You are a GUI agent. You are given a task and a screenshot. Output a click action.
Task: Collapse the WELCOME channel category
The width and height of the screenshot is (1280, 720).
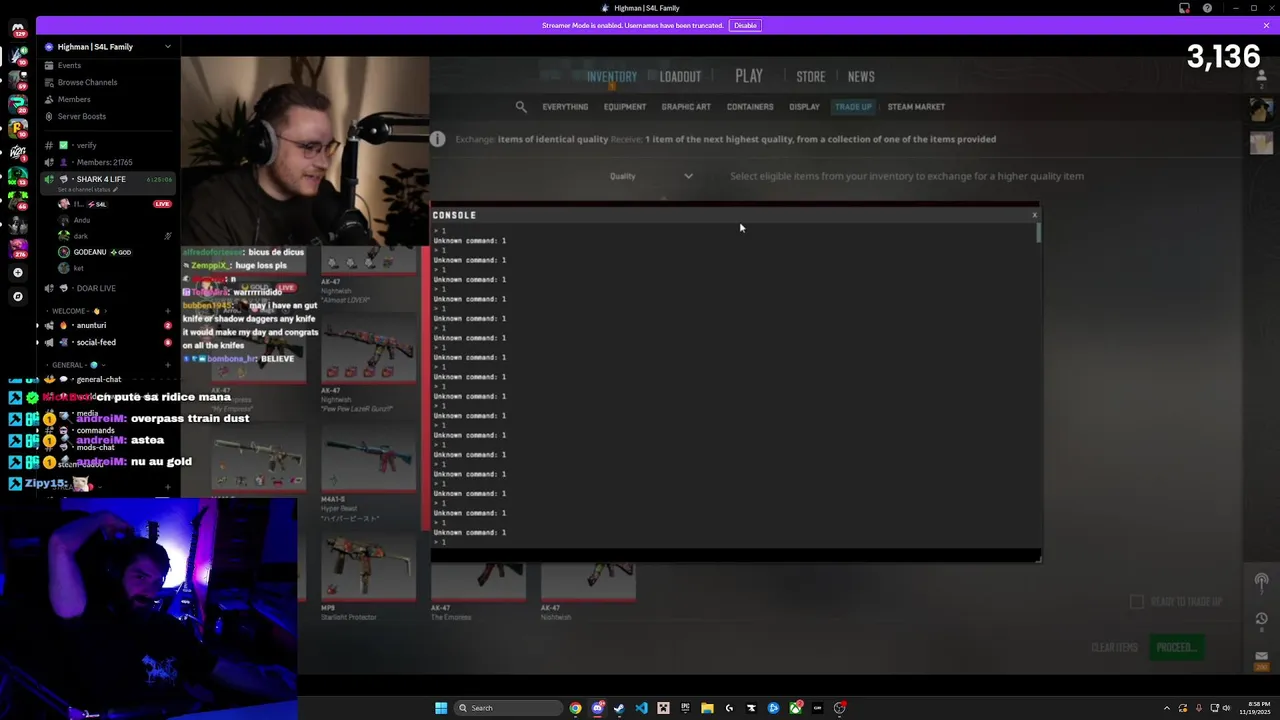click(82, 311)
